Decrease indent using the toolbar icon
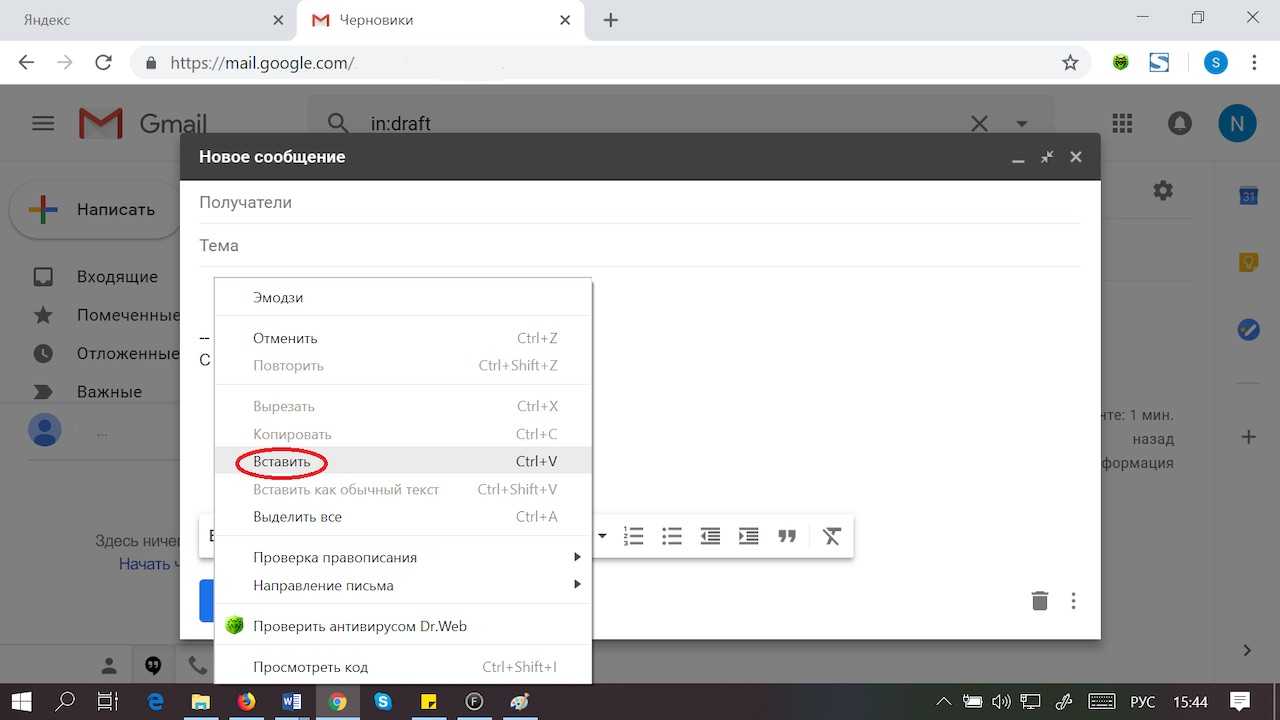 click(x=710, y=536)
